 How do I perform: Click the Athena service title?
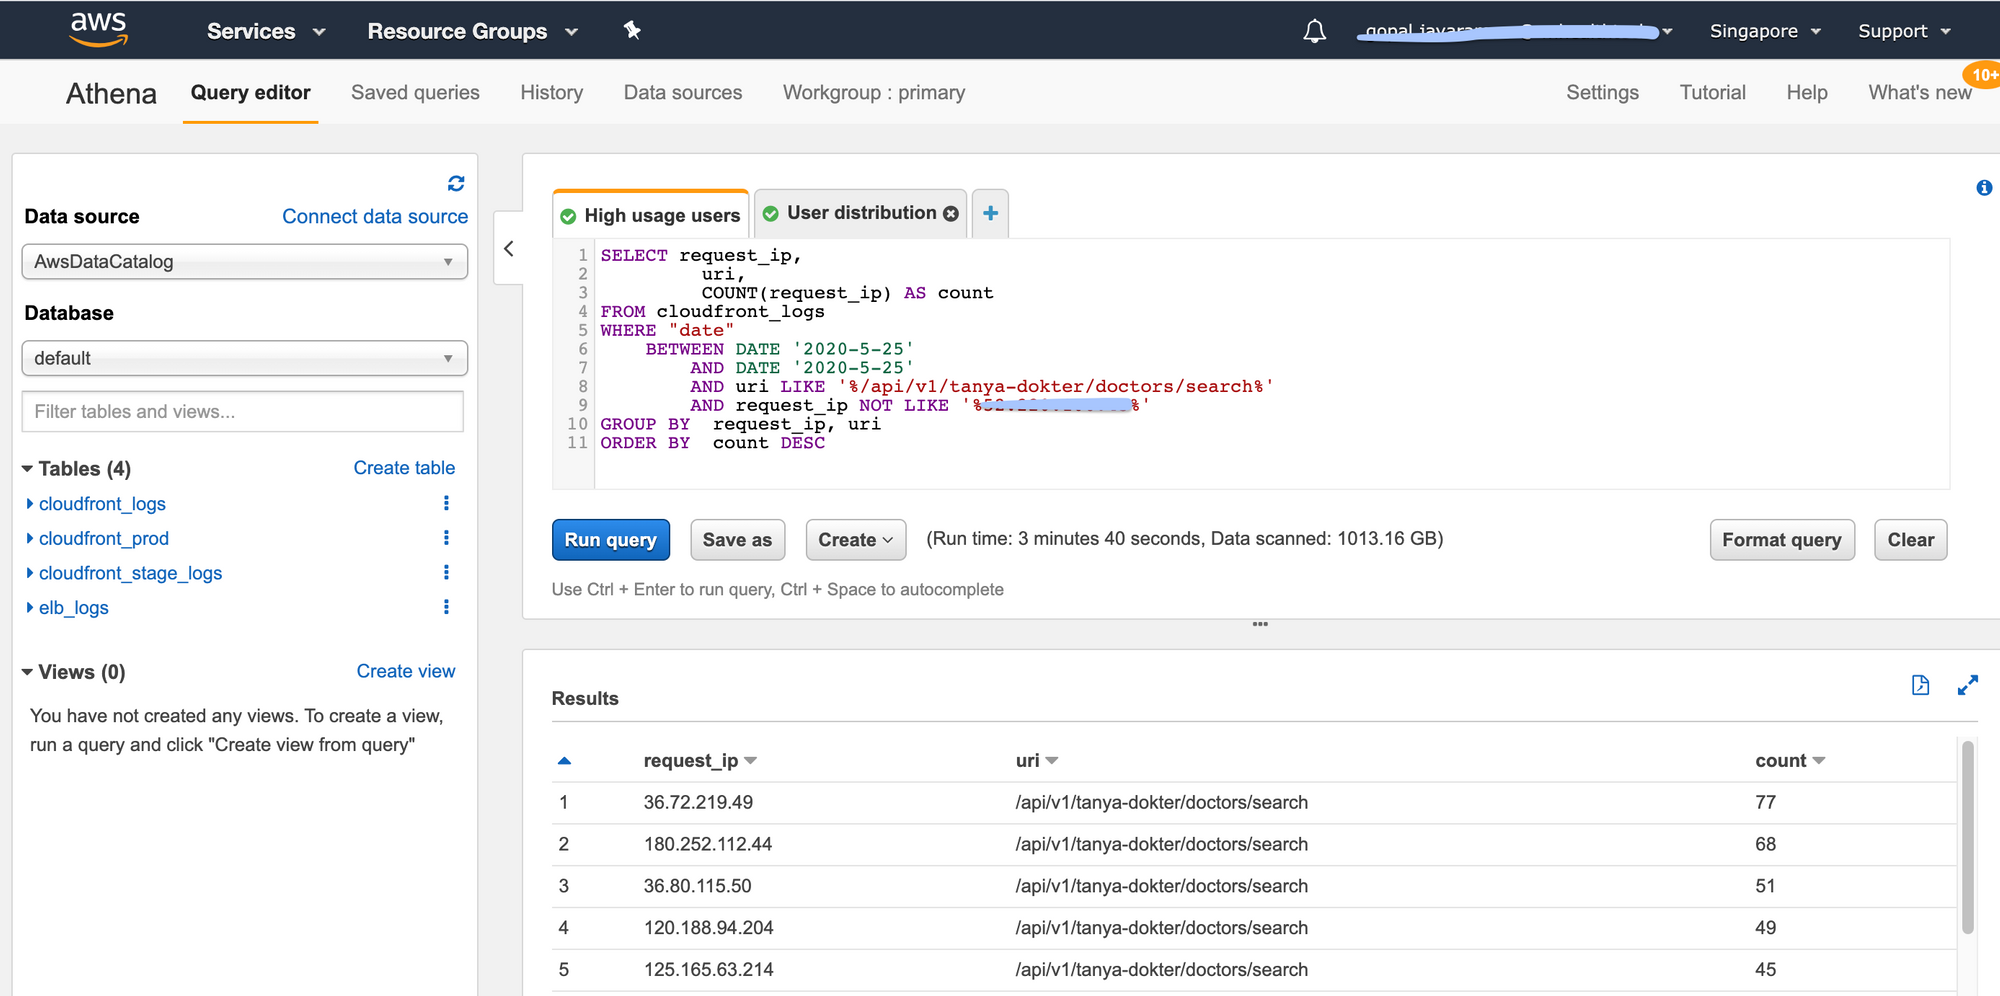111,94
